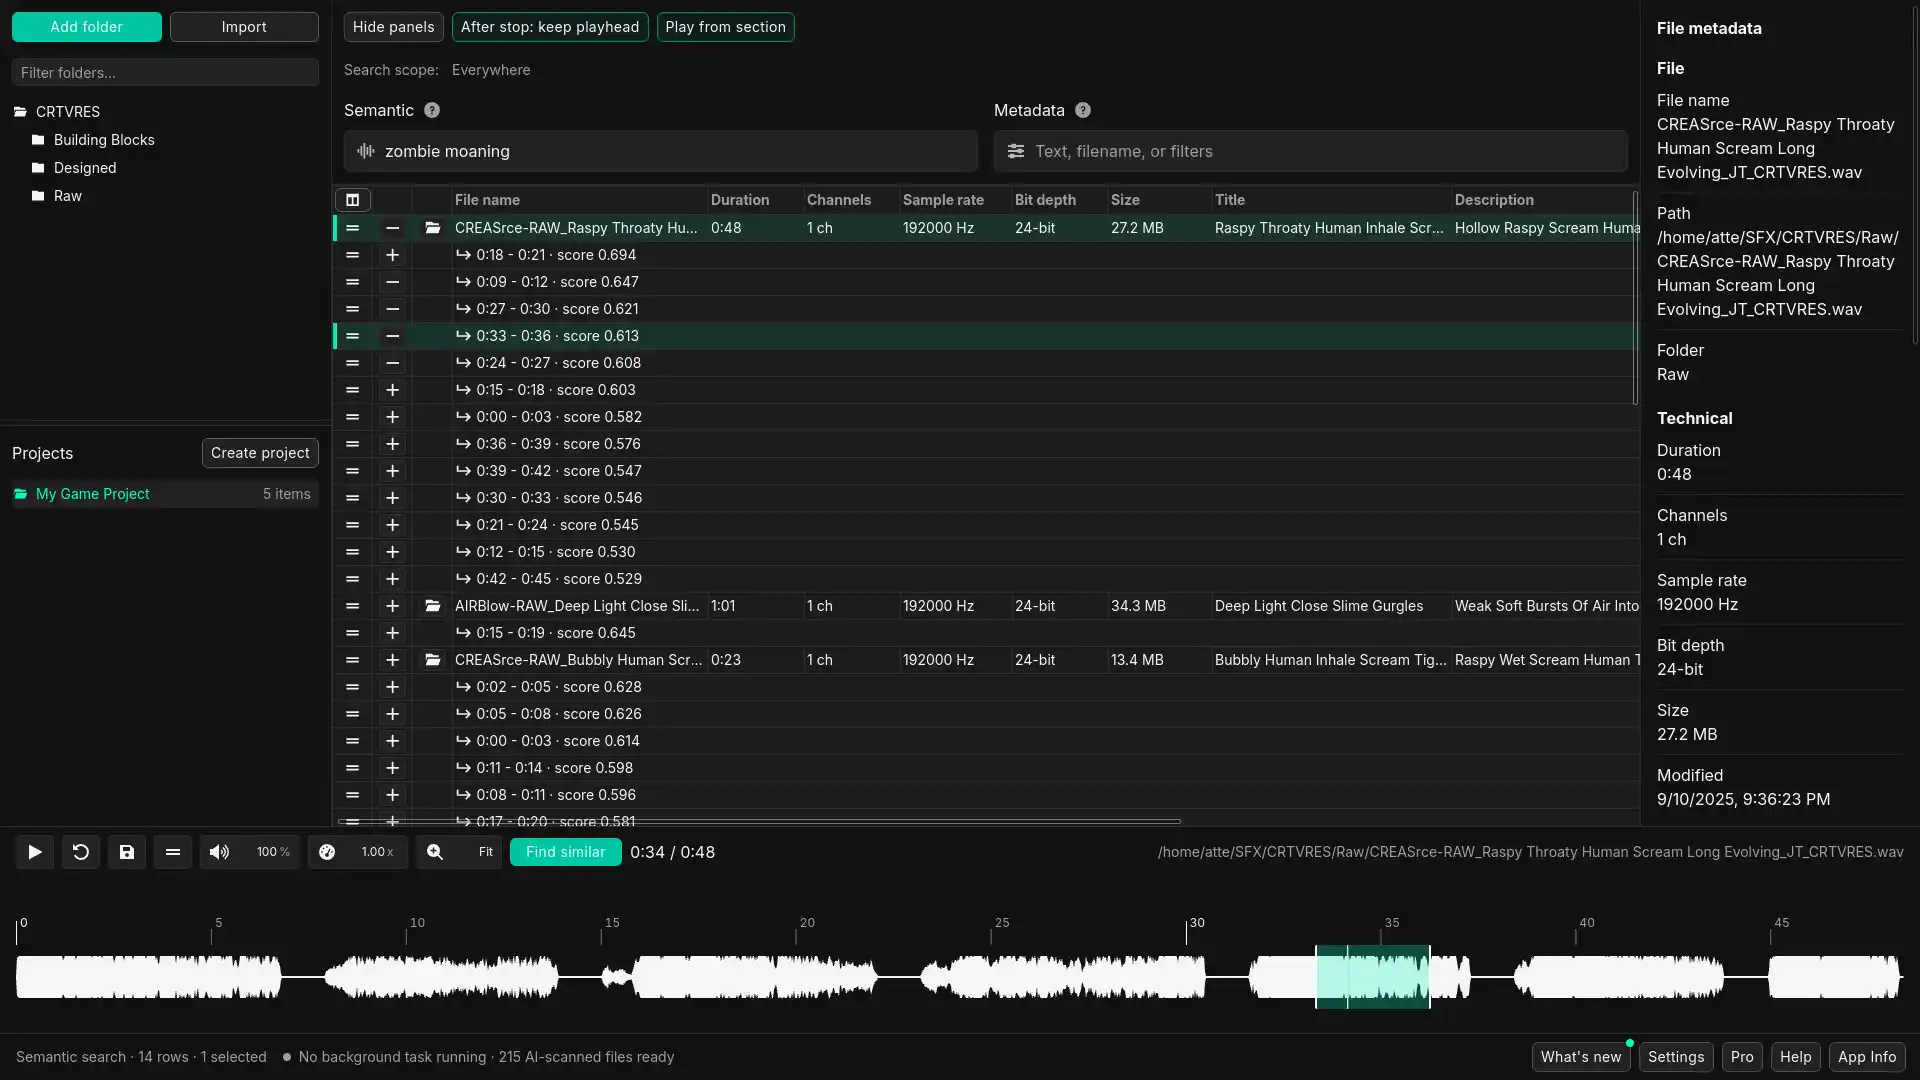Screen dimensions: 1920x1080
Task: Open the What's new button
Action: click(1581, 1057)
